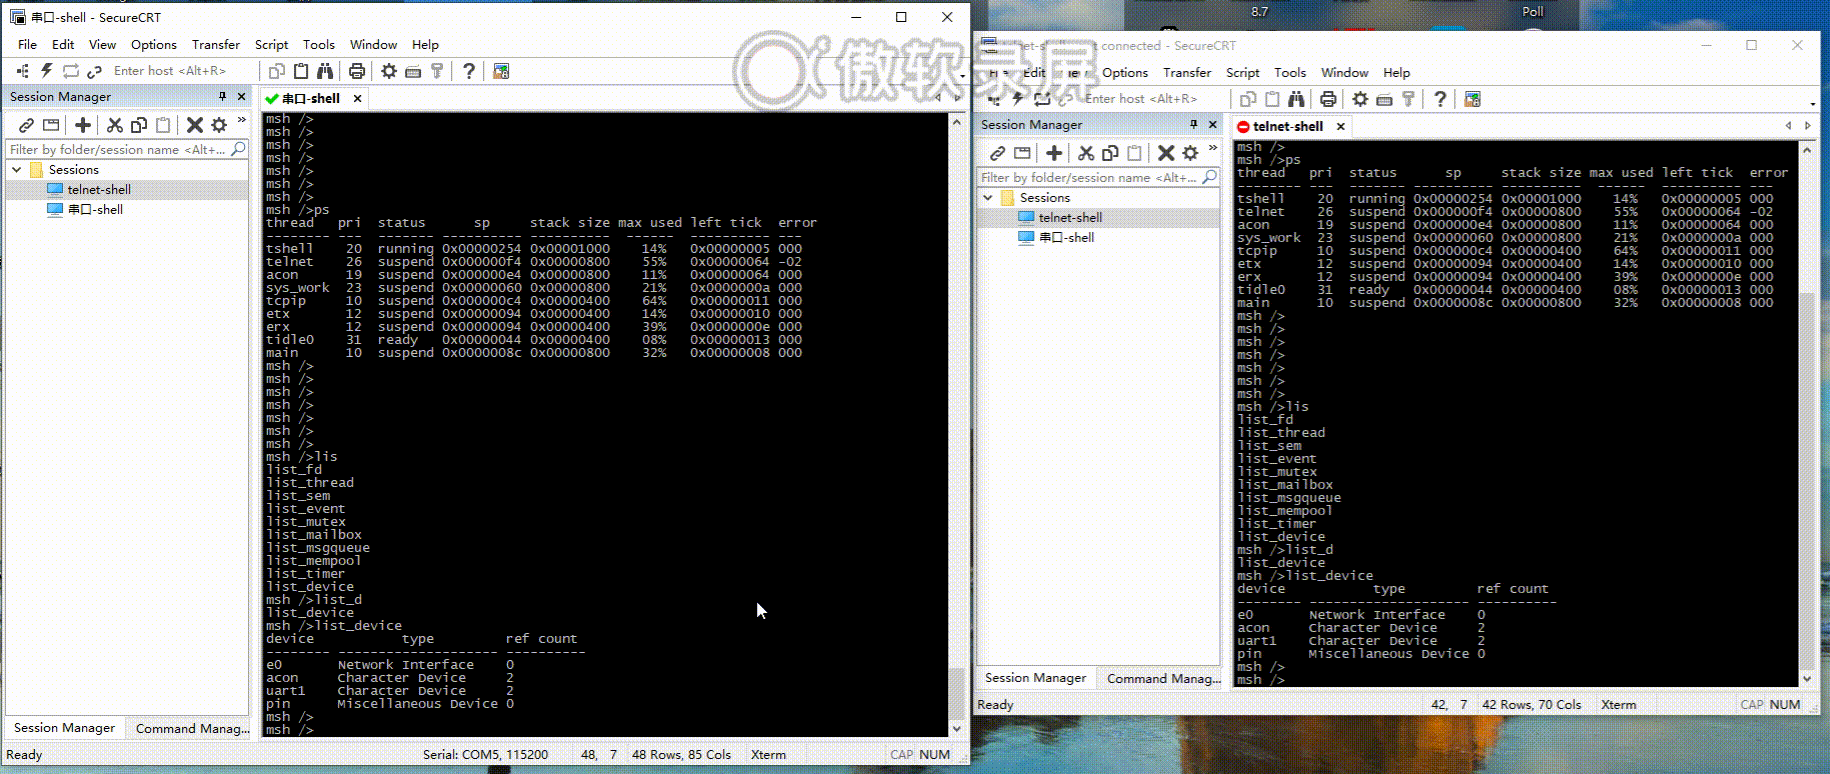Screen dimensions: 1830x774
Task: Click new session plus icon in 串口-shell Session Manager
Action: point(83,125)
